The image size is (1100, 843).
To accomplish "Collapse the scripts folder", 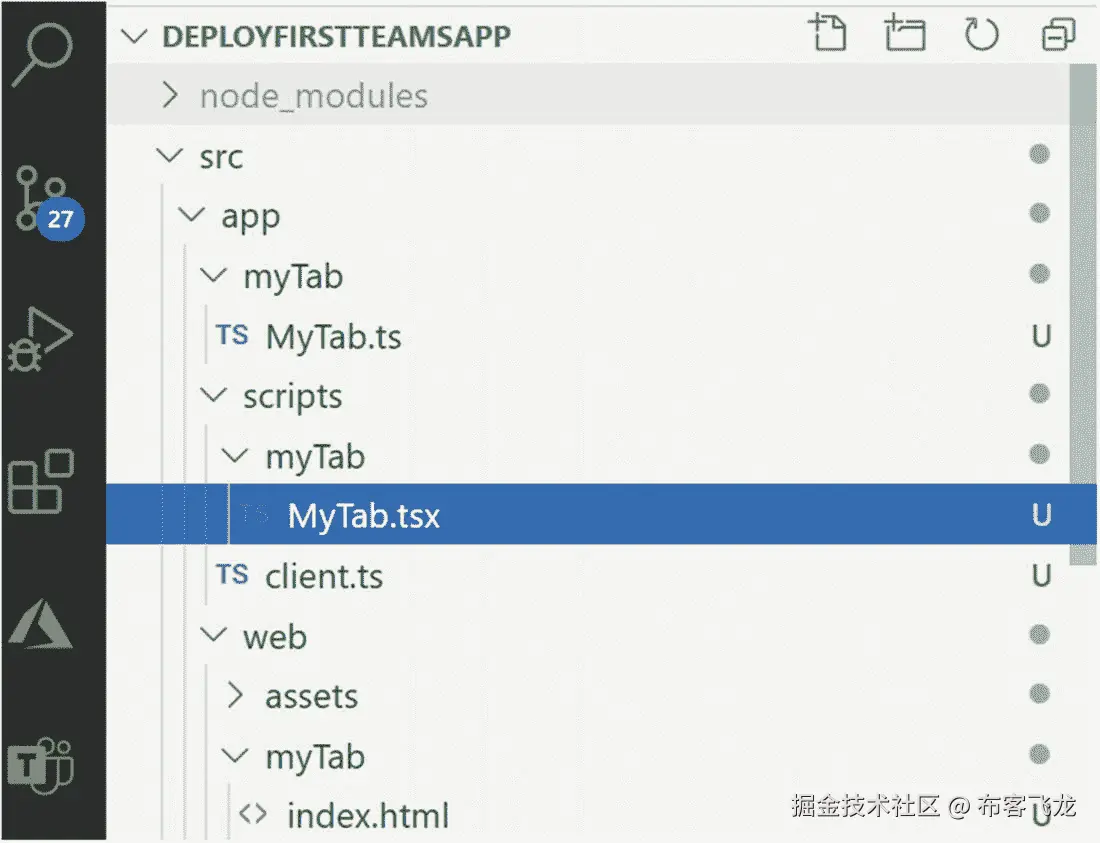I will tap(292, 397).
